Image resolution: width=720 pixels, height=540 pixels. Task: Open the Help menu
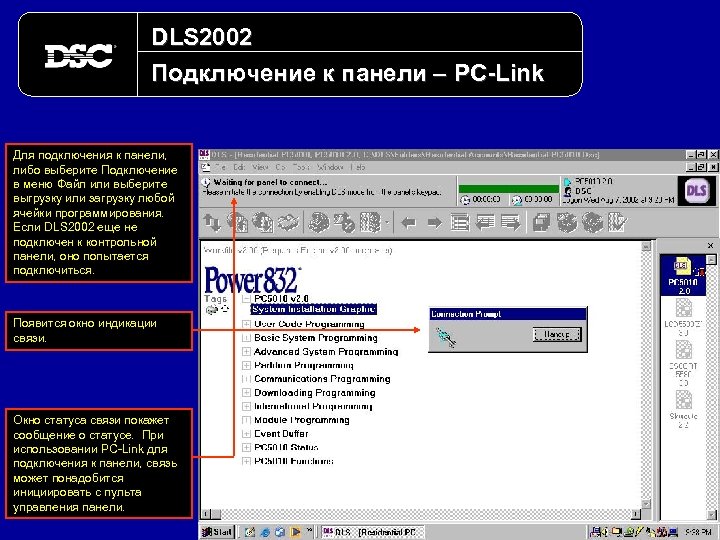click(x=358, y=167)
